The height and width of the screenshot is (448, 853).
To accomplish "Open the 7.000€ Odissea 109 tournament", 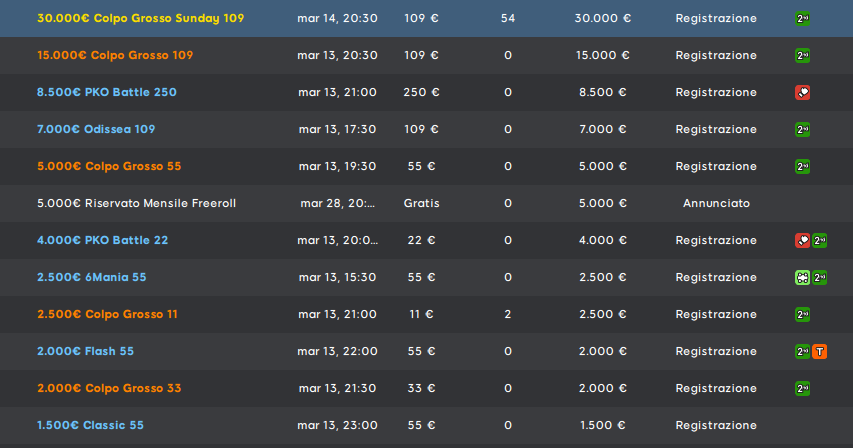I will [96, 129].
